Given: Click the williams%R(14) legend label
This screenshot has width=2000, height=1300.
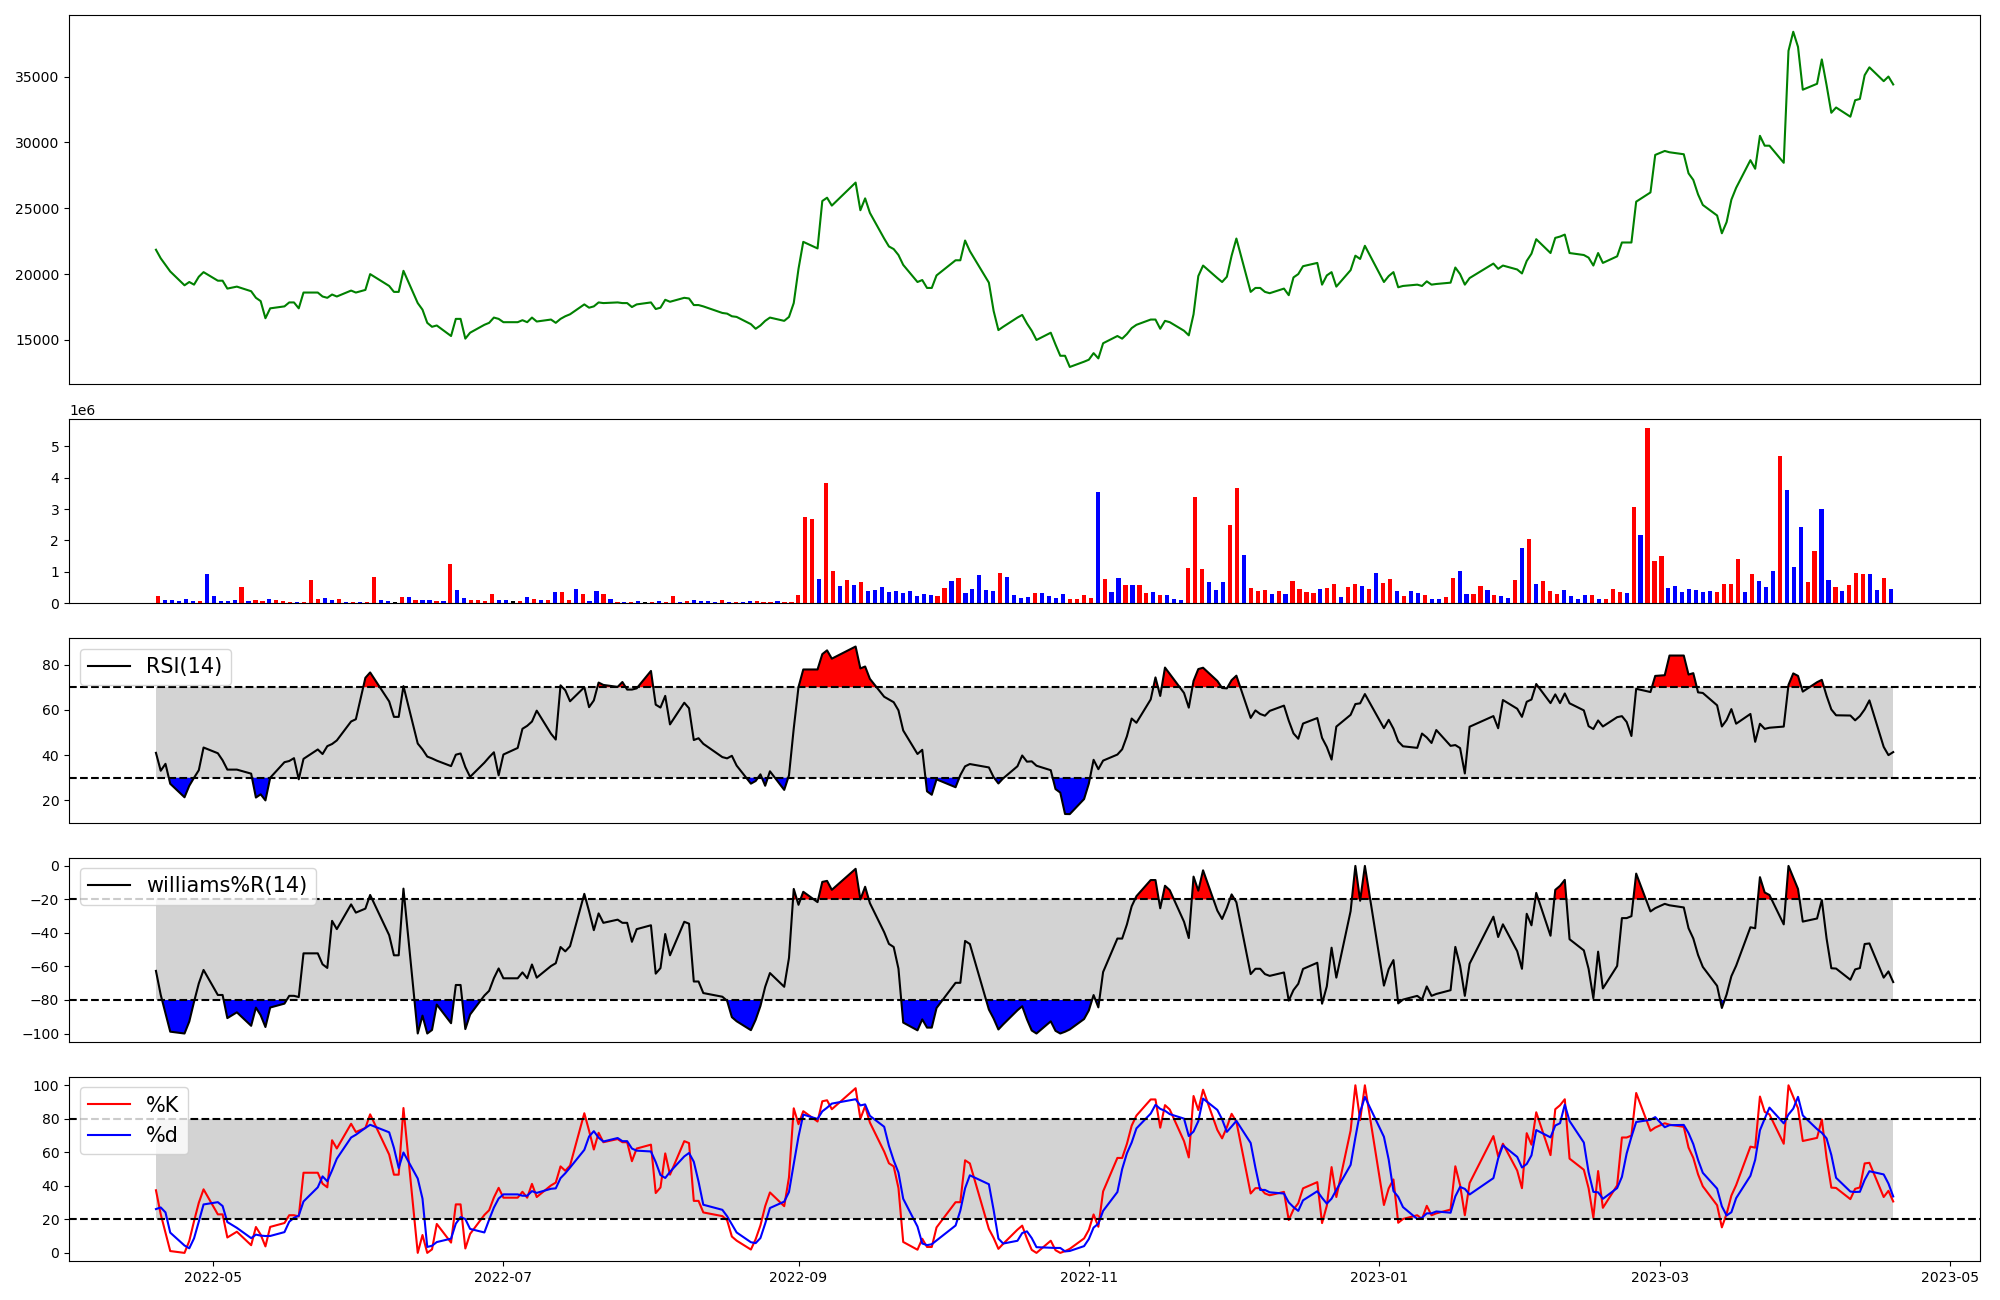Looking at the screenshot, I should pos(226,885).
